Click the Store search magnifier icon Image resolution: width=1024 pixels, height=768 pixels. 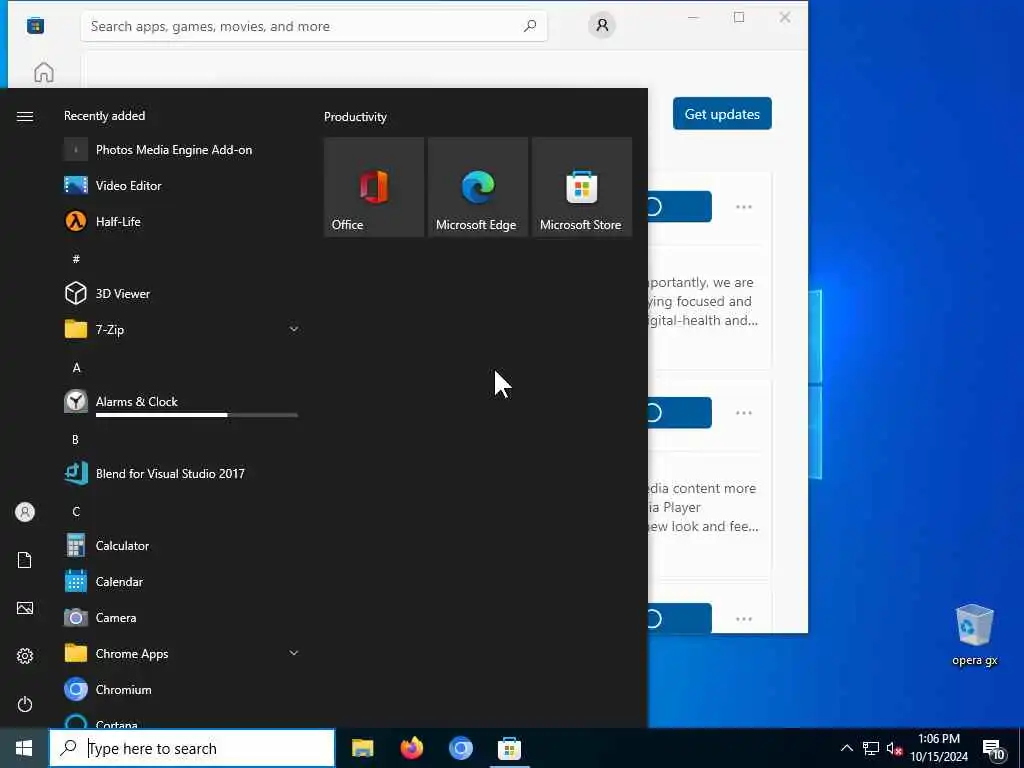(x=530, y=26)
